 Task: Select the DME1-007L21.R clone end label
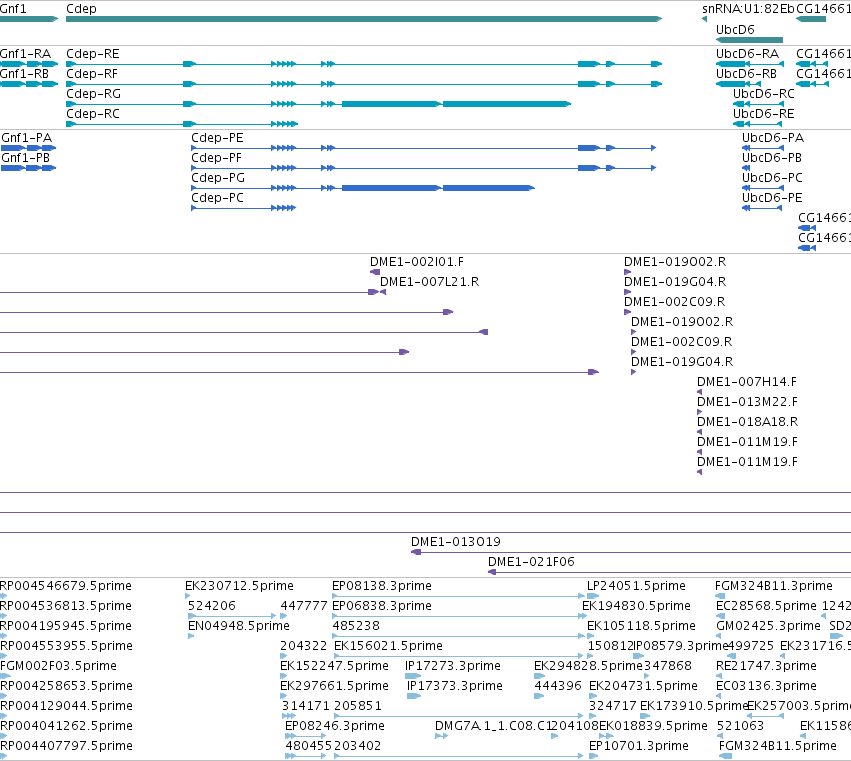tap(429, 282)
